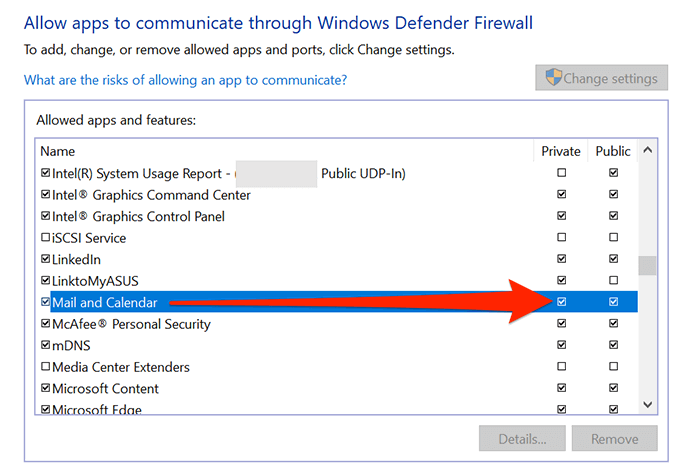Toggle Public checkbox for LinktoMyASUS

613,281
